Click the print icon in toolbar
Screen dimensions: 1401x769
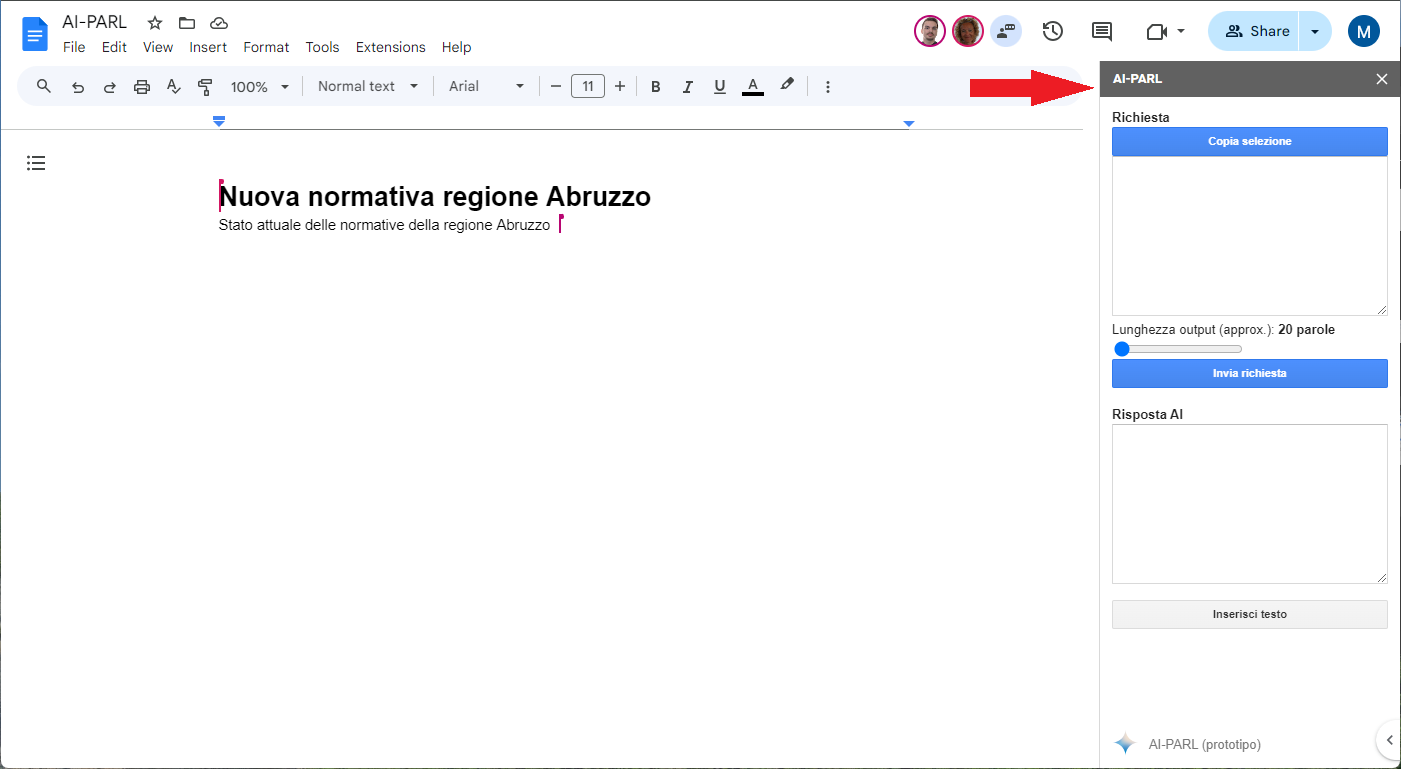pos(142,87)
